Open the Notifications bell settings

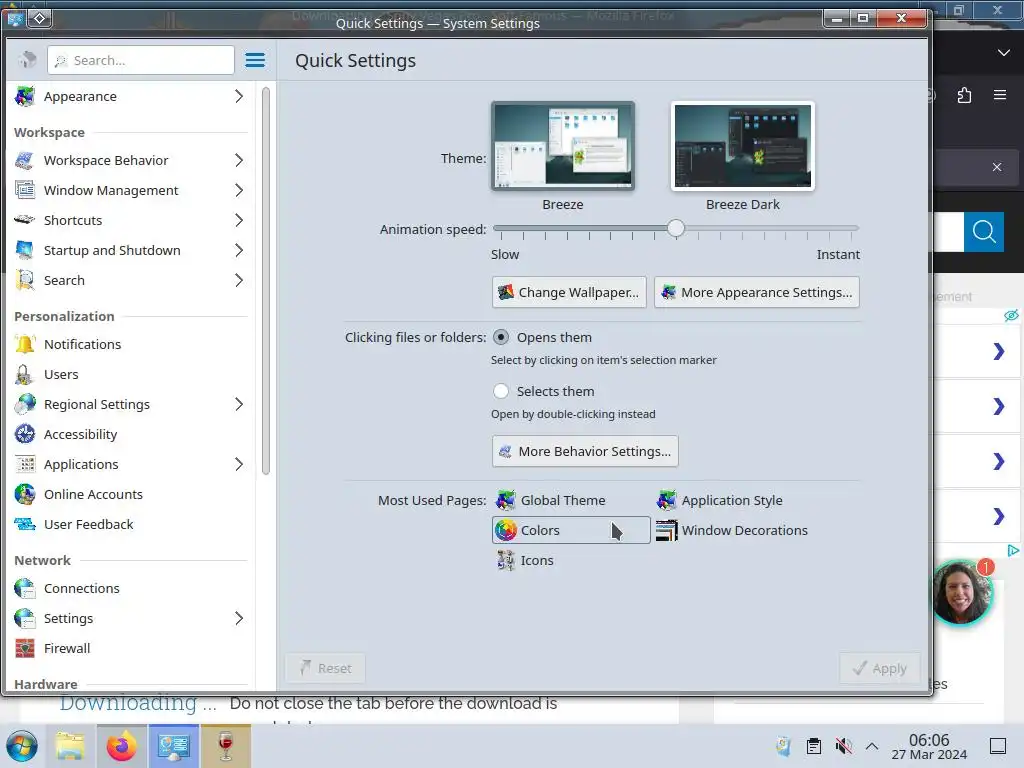(x=25, y=344)
